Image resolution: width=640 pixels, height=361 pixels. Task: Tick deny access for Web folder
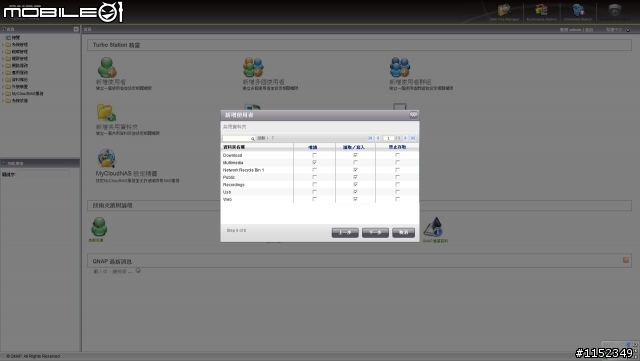(x=398, y=199)
